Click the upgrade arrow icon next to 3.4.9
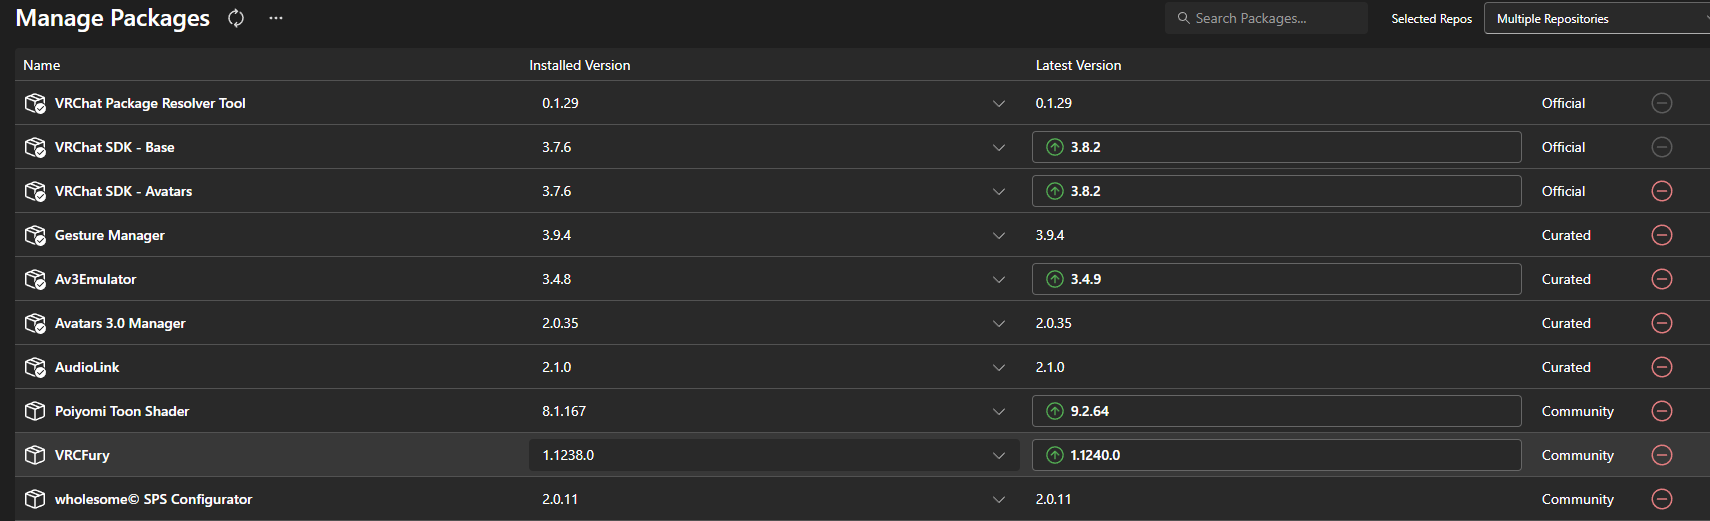 1055,279
